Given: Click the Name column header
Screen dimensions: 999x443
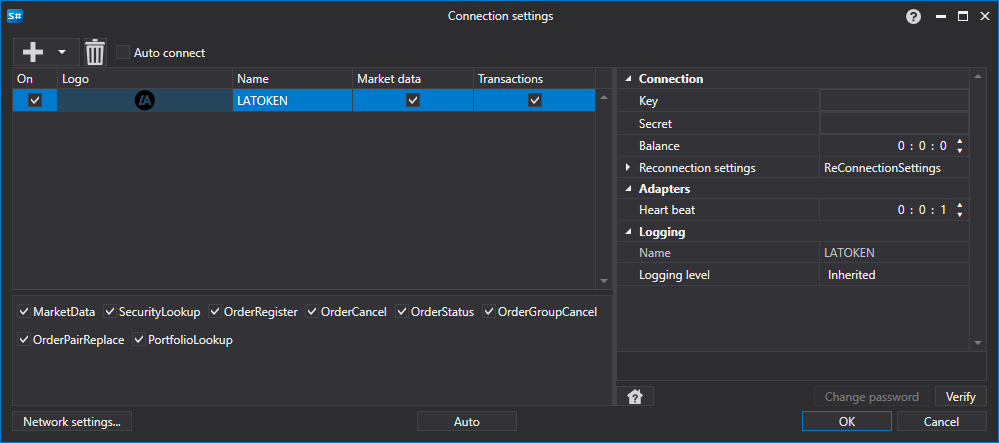Looking at the screenshot, I should (292, 79).
